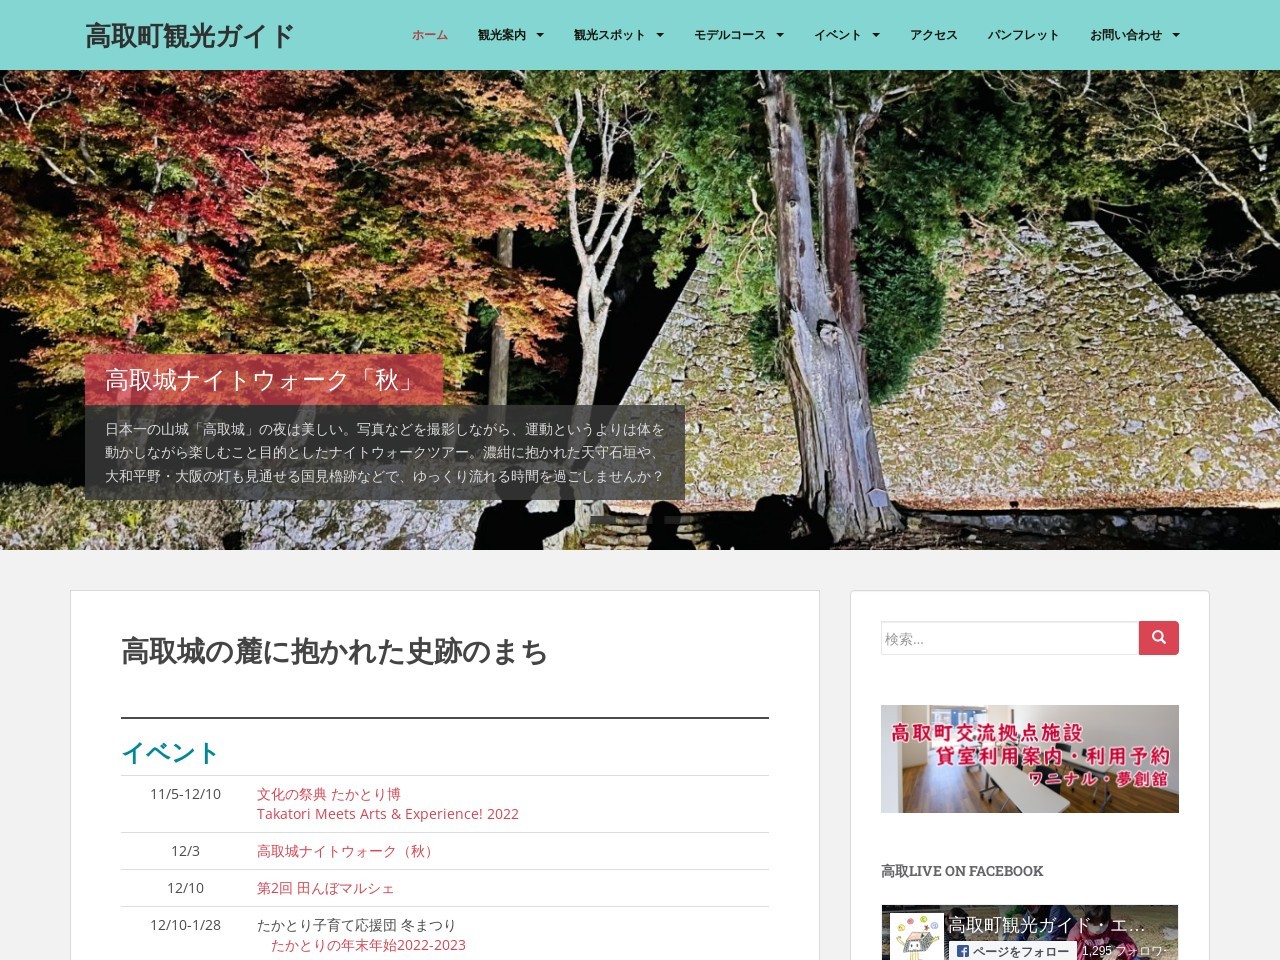
Task: Open the 観光スポット menu item
Action: pyautogui.click(x=610, y=35)
